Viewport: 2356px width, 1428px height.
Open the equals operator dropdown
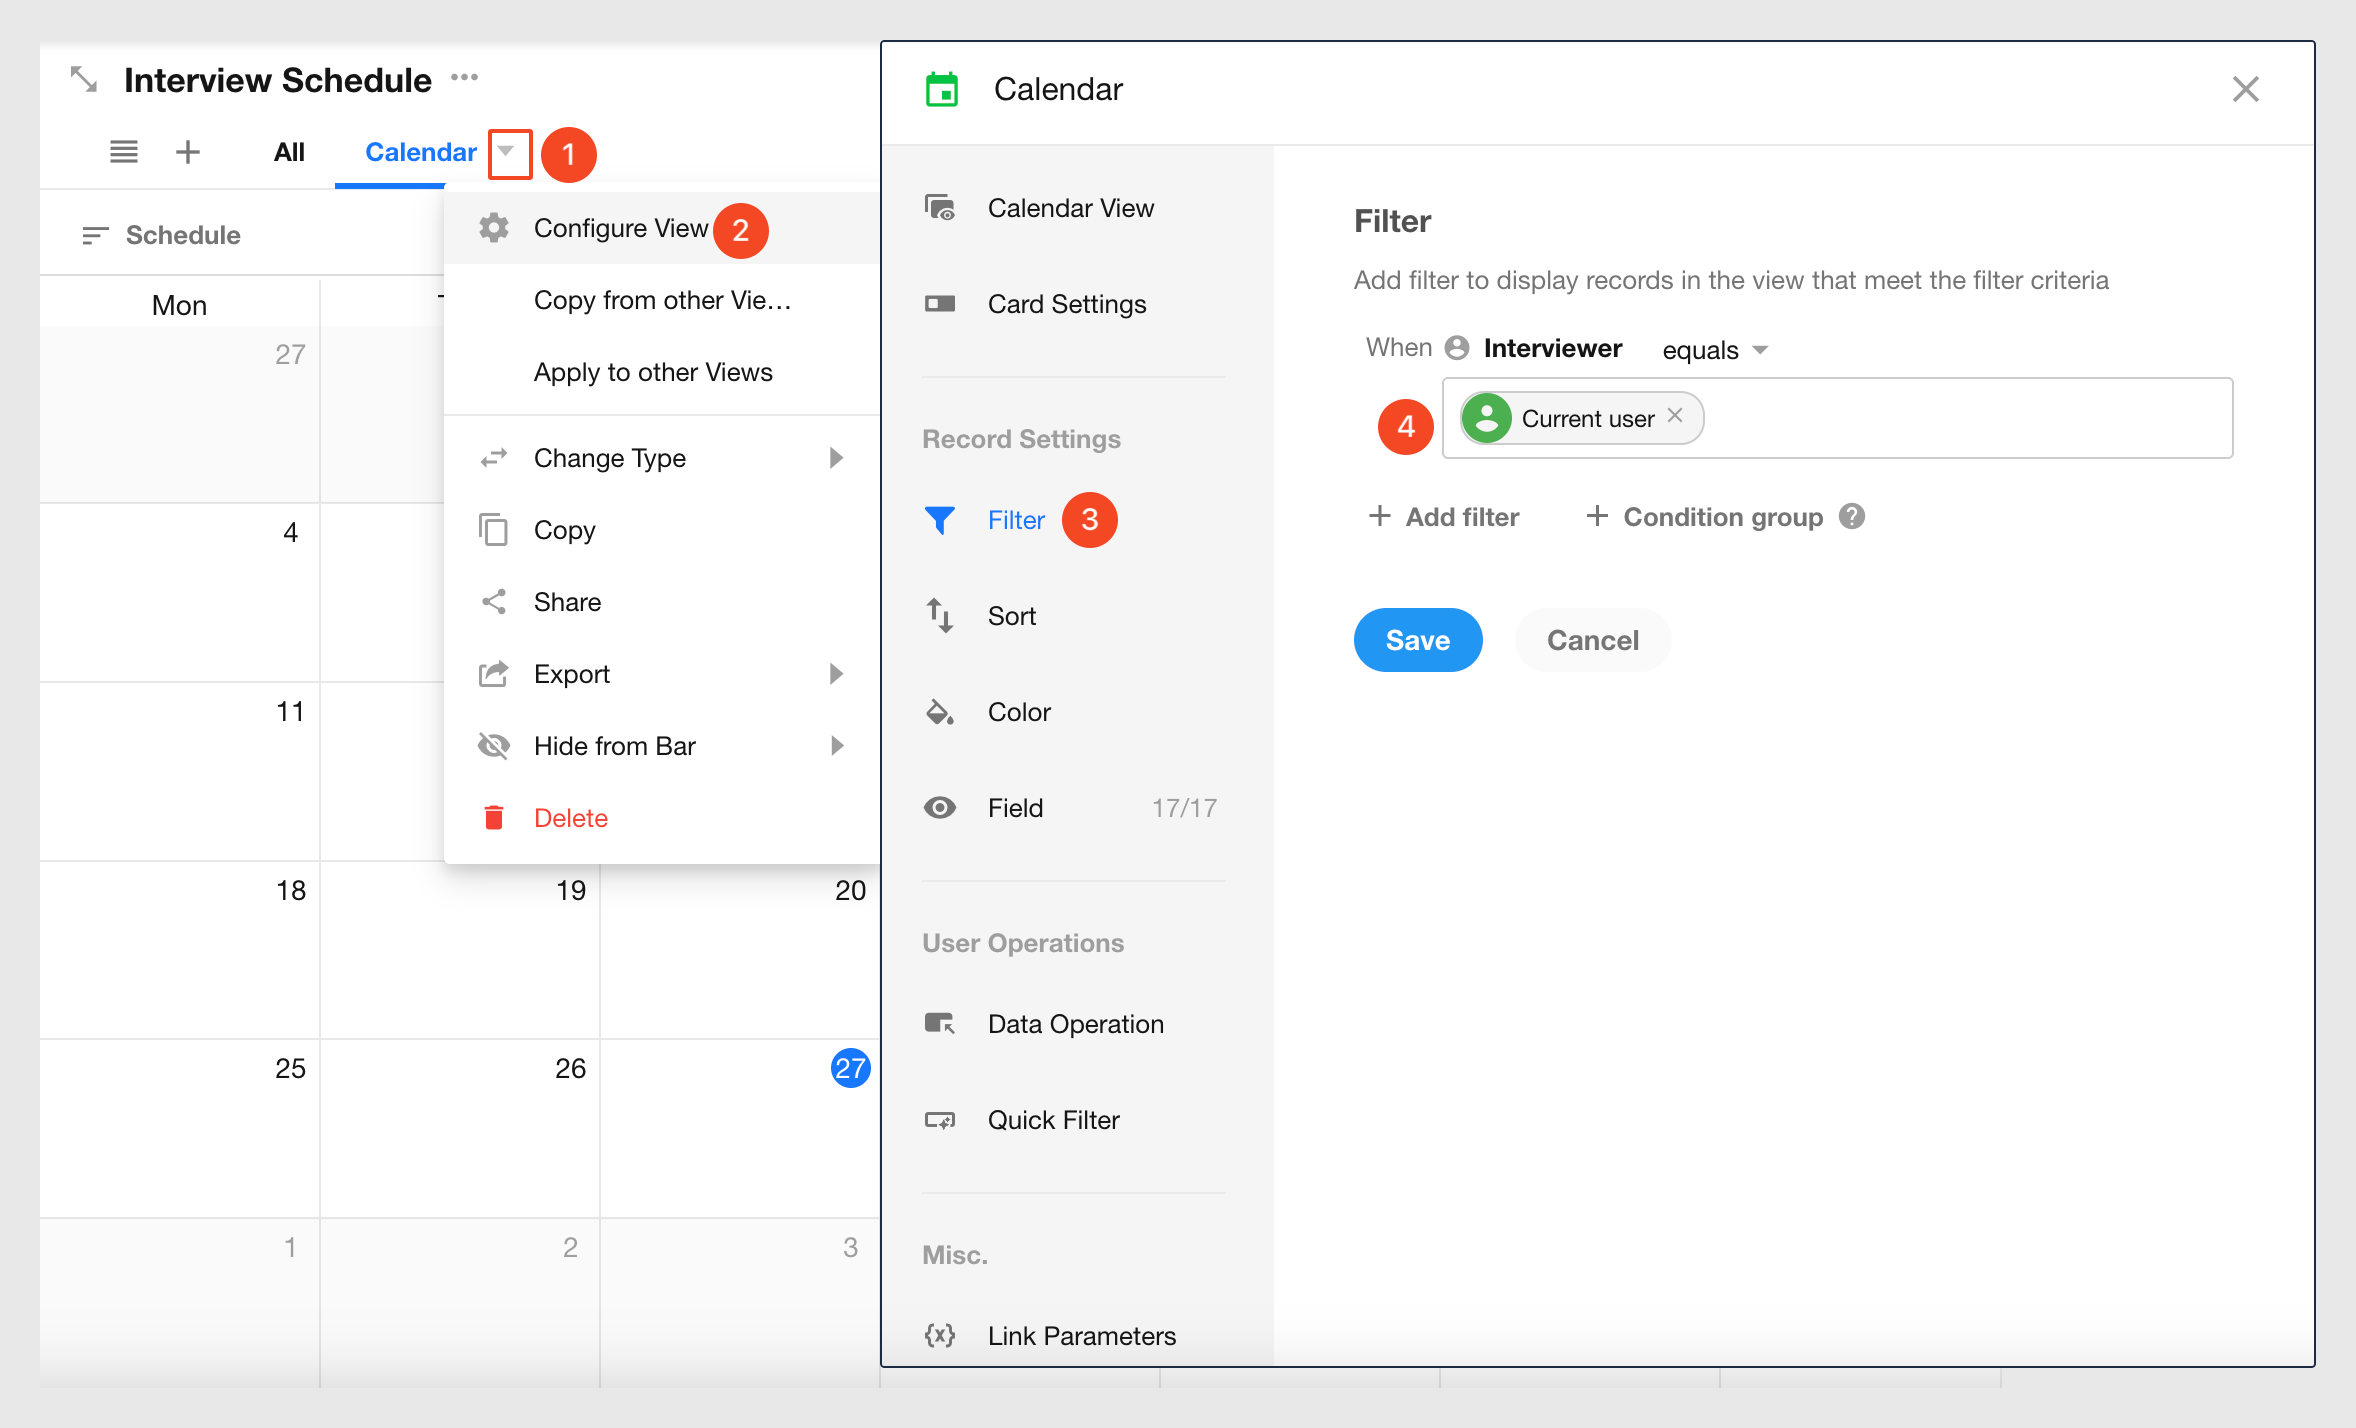click(1716, 350)
